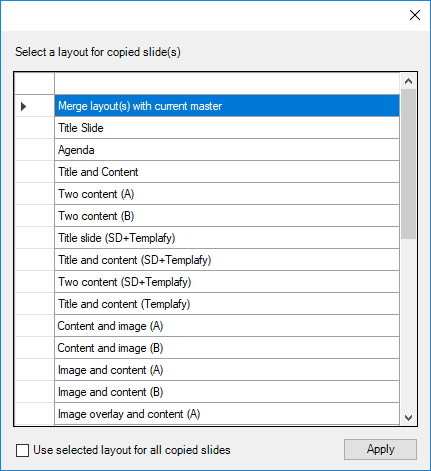
Task: Choose Image and content (B) layout
Action: pos(227,392)
